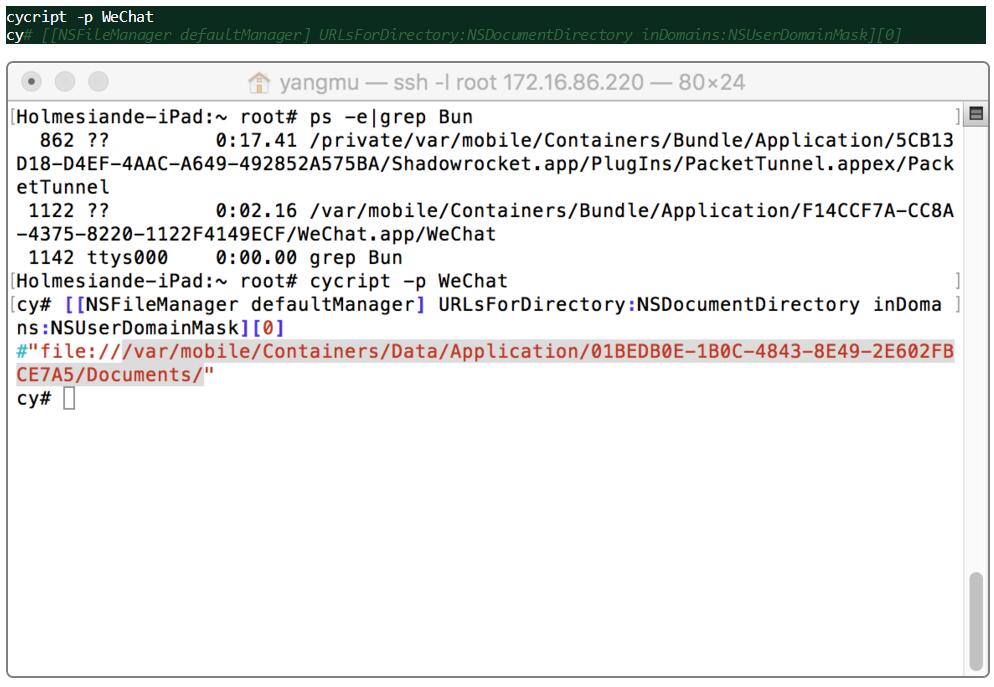994x687 pixels.
Task: Minimize the terminal window
Action: point(65,82)
